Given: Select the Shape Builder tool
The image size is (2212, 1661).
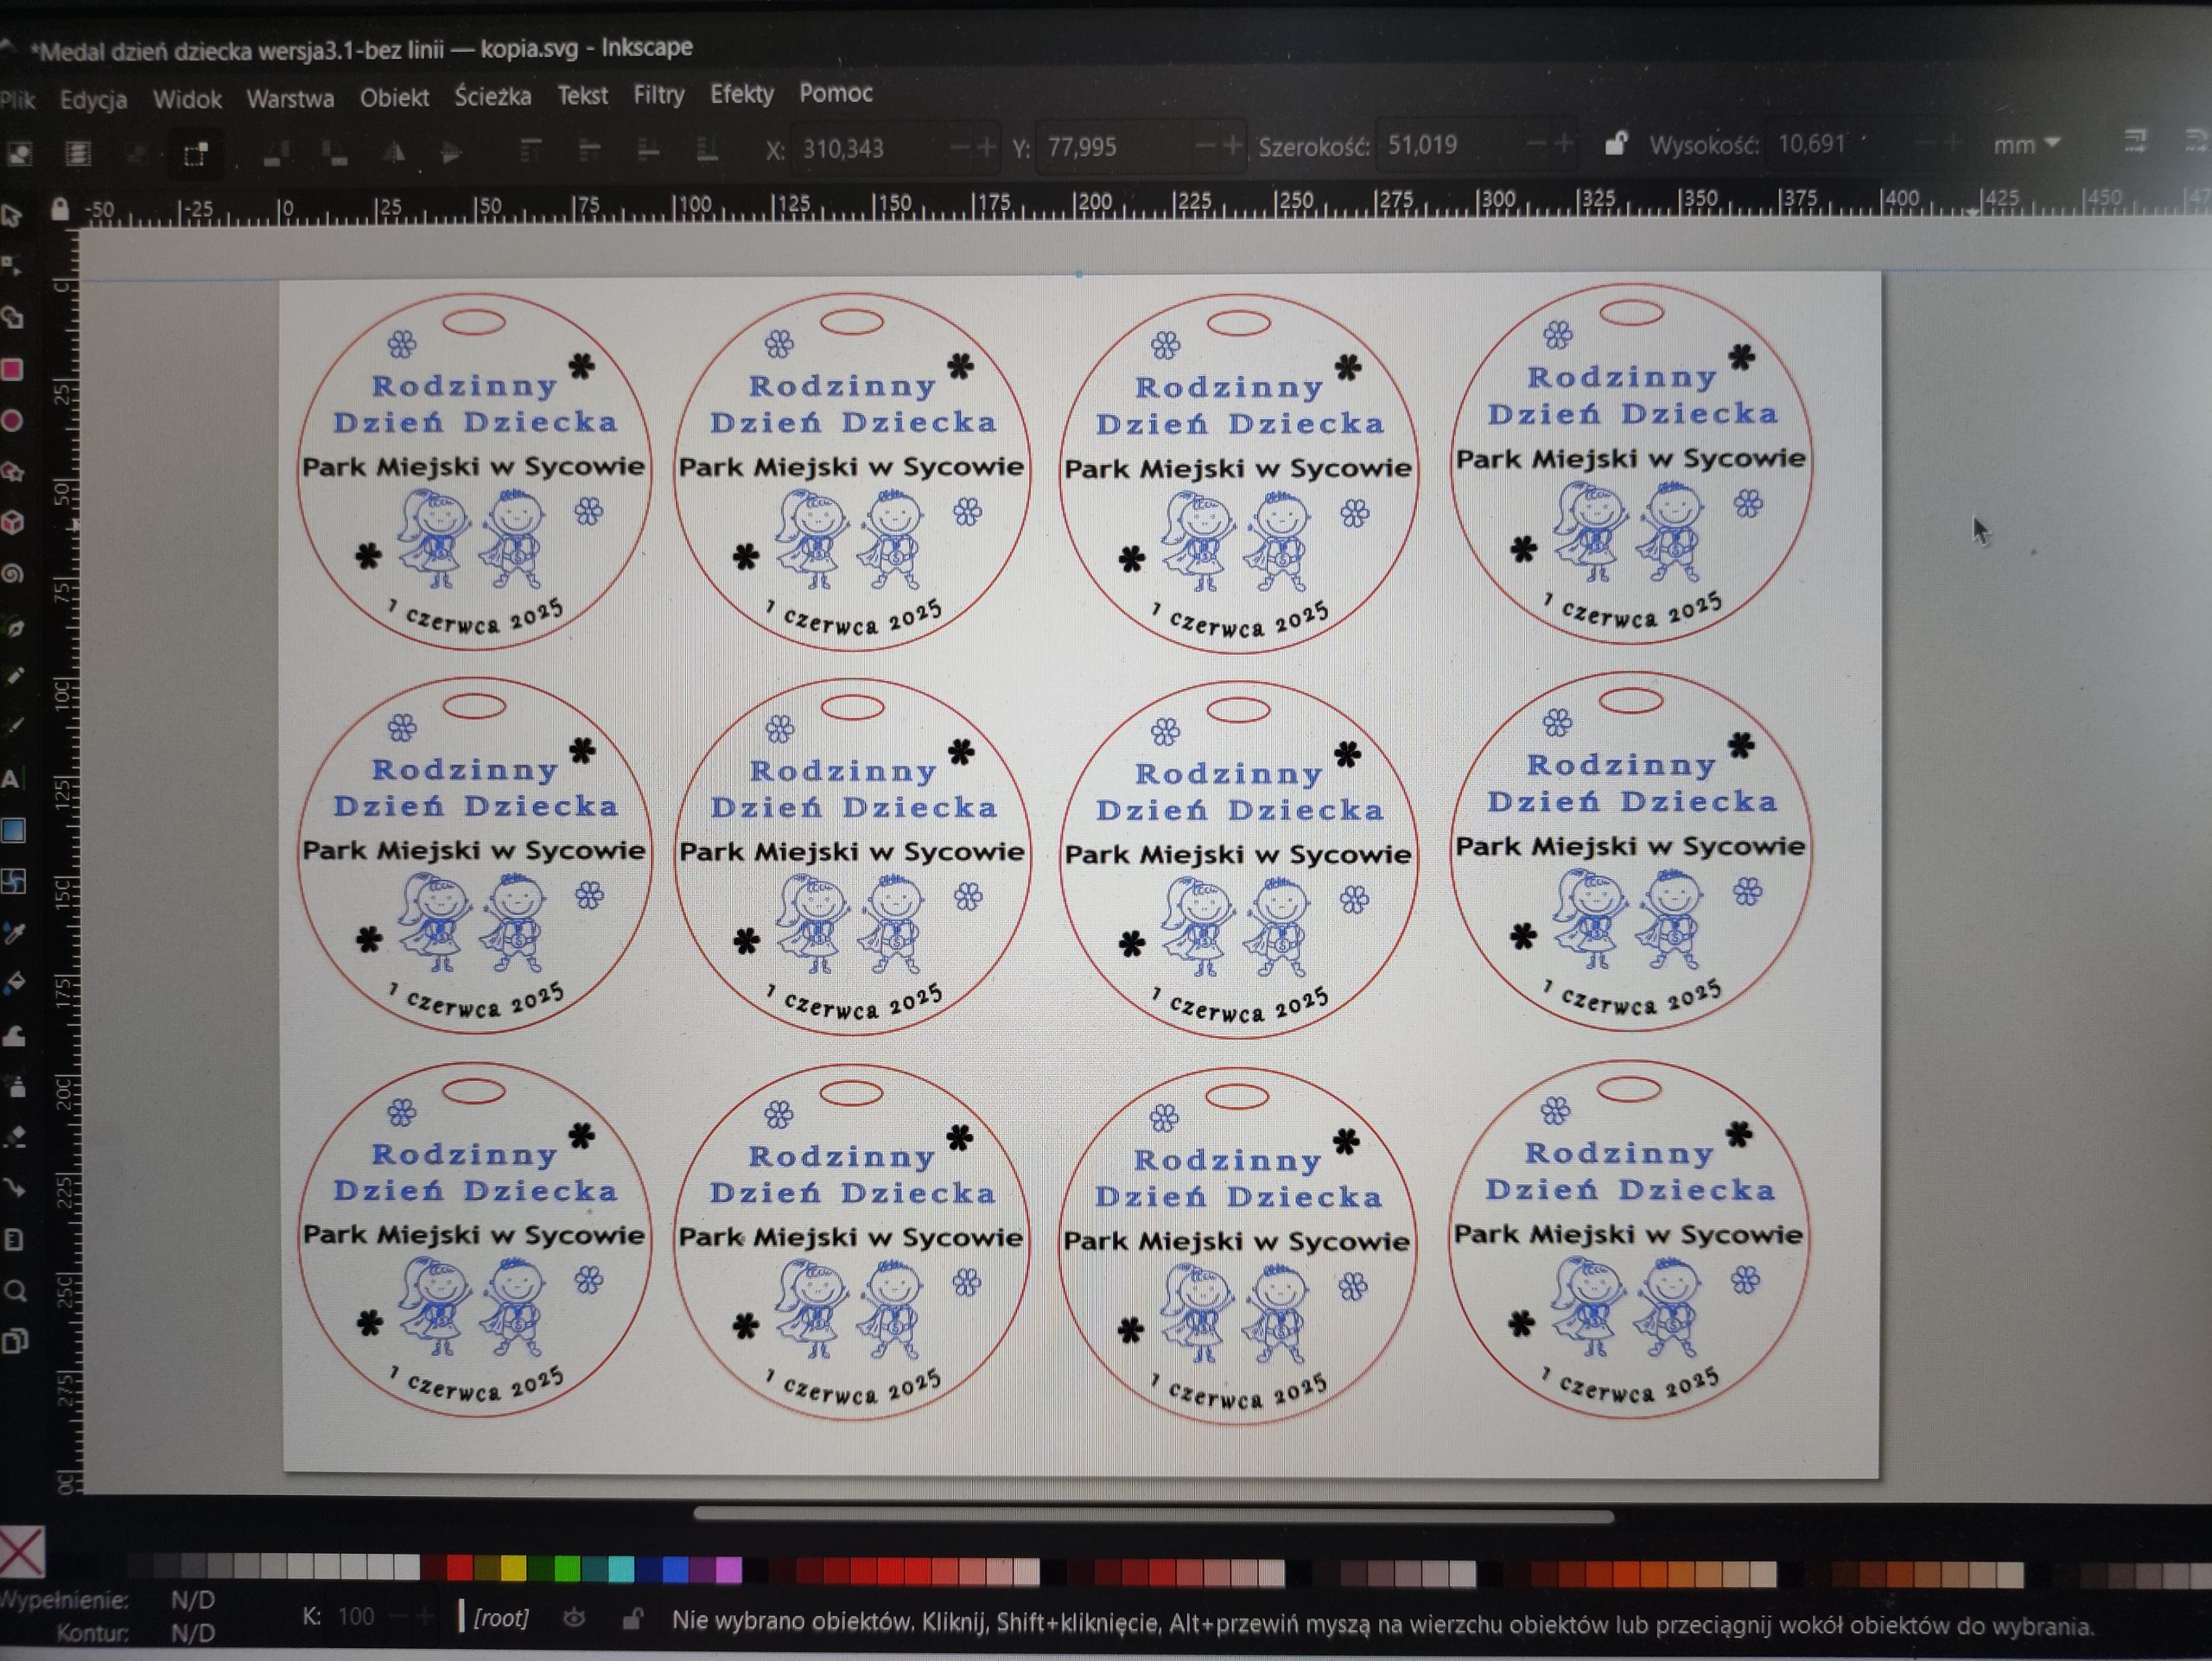Looking at the screenshot, I should click(x=12, y=318).
